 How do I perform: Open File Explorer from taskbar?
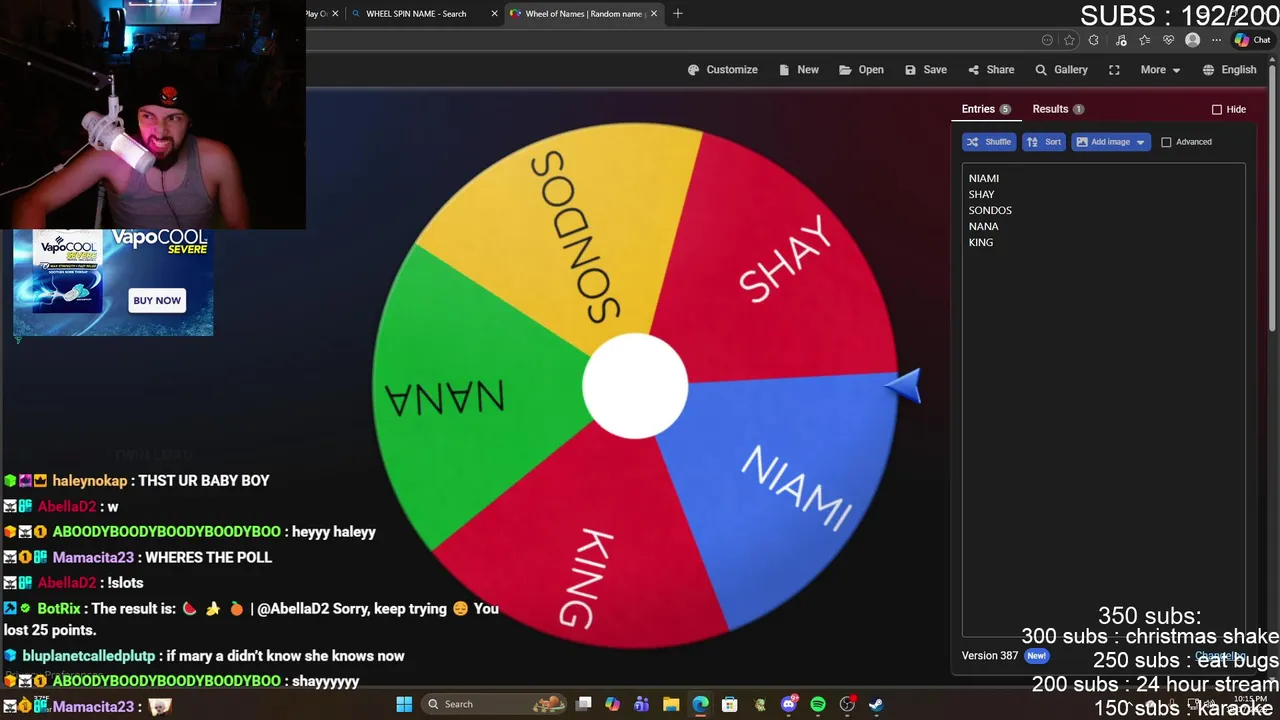(x=671, y=704)
